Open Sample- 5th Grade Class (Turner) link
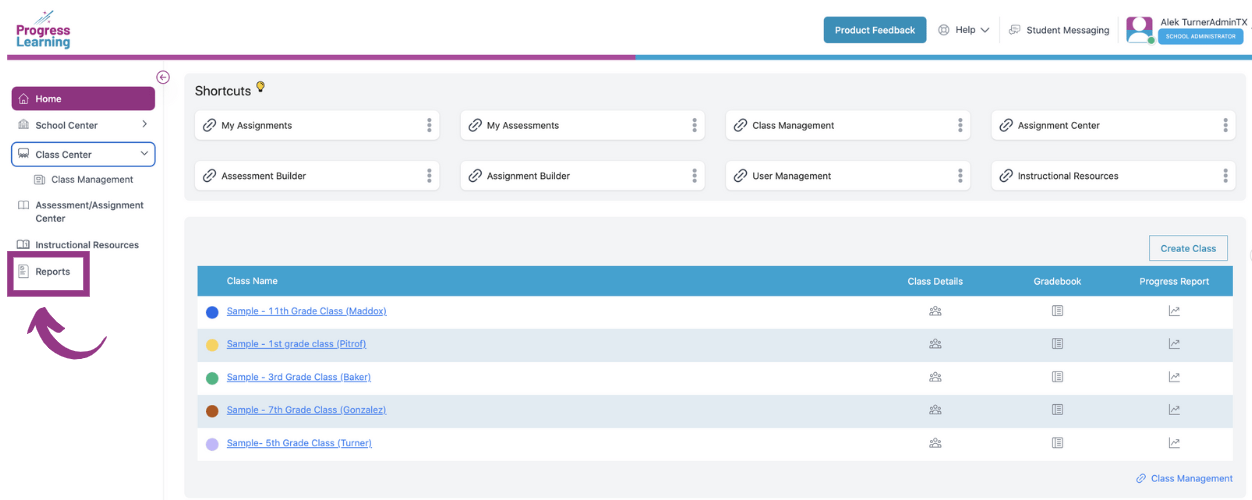The height and width of the screenshot is (500, 1252). (299, 443)
